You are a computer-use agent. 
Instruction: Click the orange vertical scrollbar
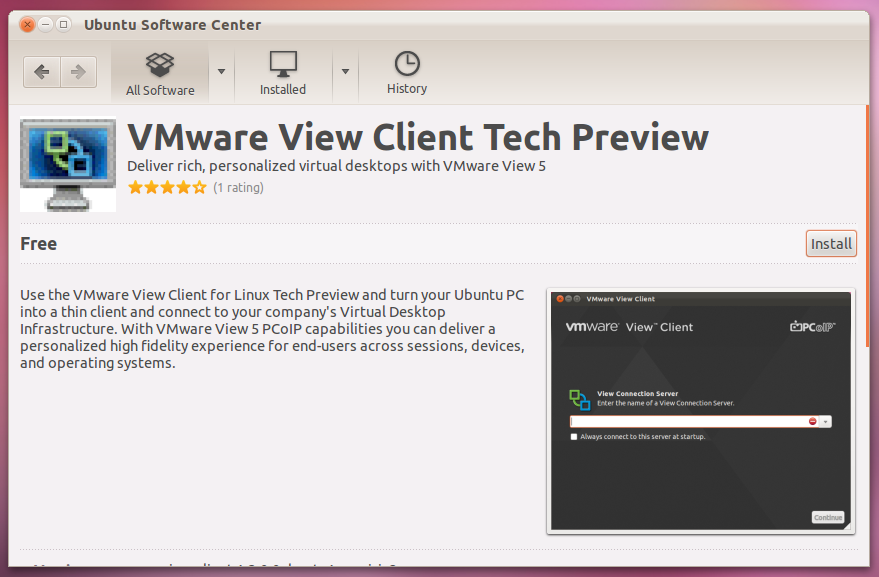pos(867,227)
